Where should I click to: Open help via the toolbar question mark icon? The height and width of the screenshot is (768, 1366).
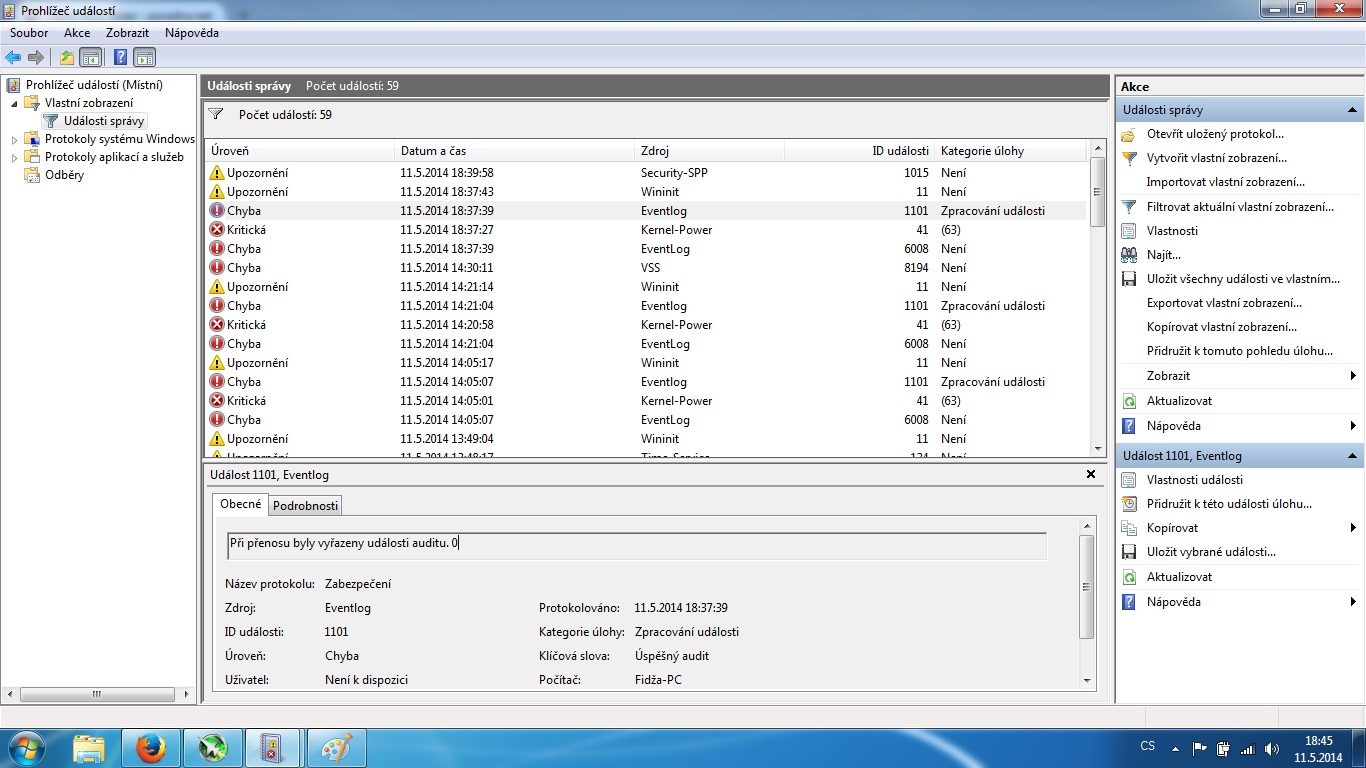click(121, 57)
